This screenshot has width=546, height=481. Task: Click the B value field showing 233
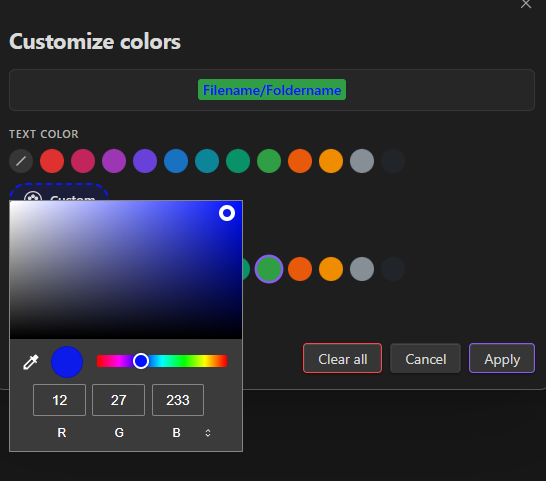(178, 400)
